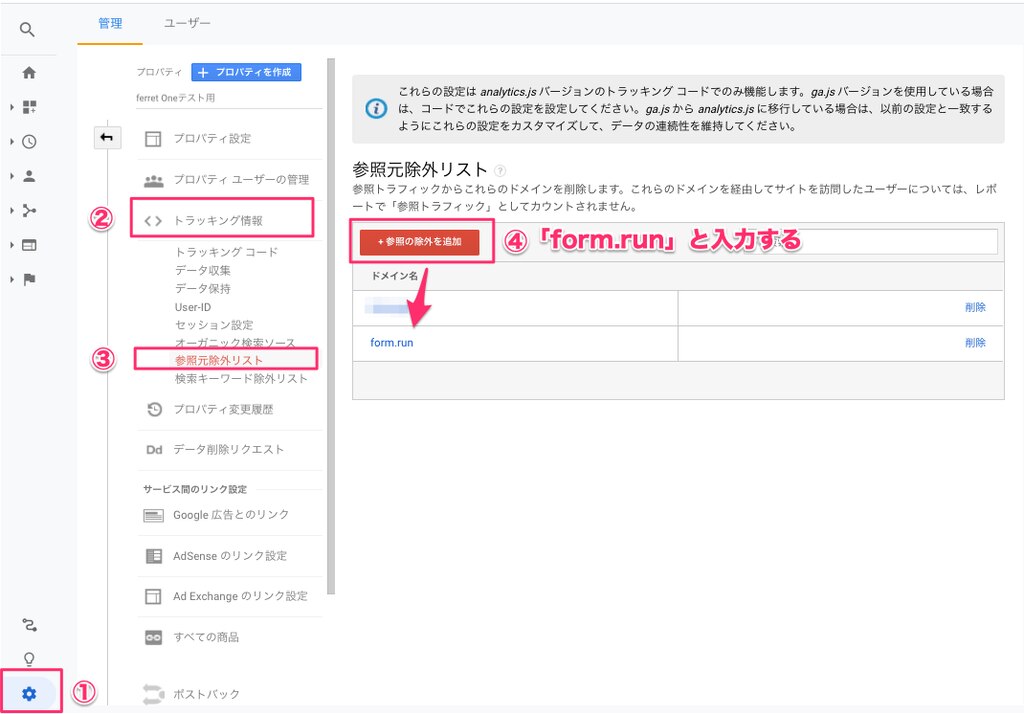
Task: Open the Realtime clock icon report
Action: coord(29,142)
